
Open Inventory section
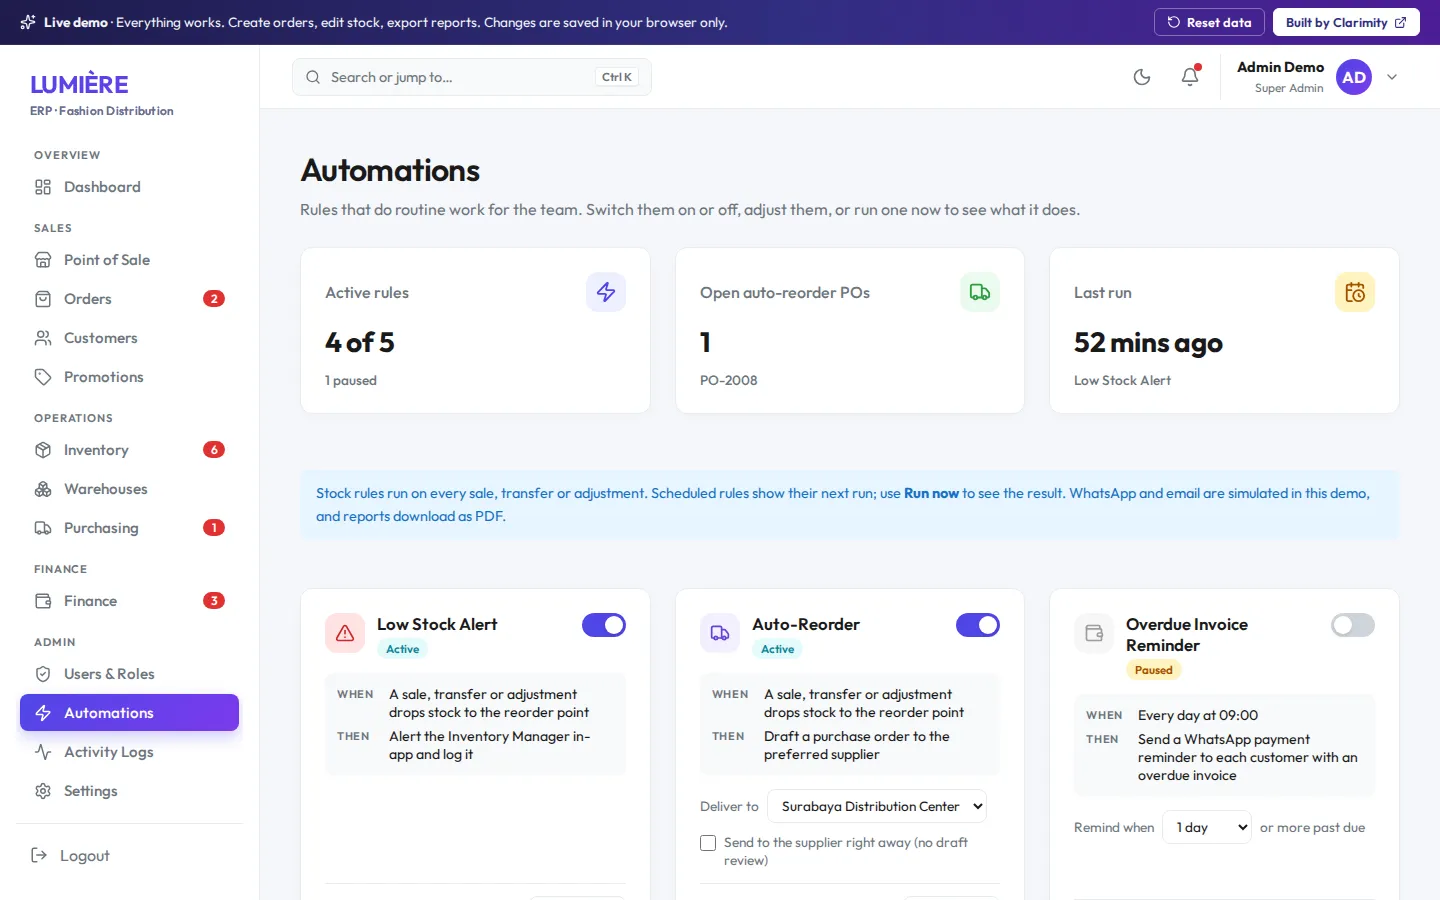(x=130, y=450)
